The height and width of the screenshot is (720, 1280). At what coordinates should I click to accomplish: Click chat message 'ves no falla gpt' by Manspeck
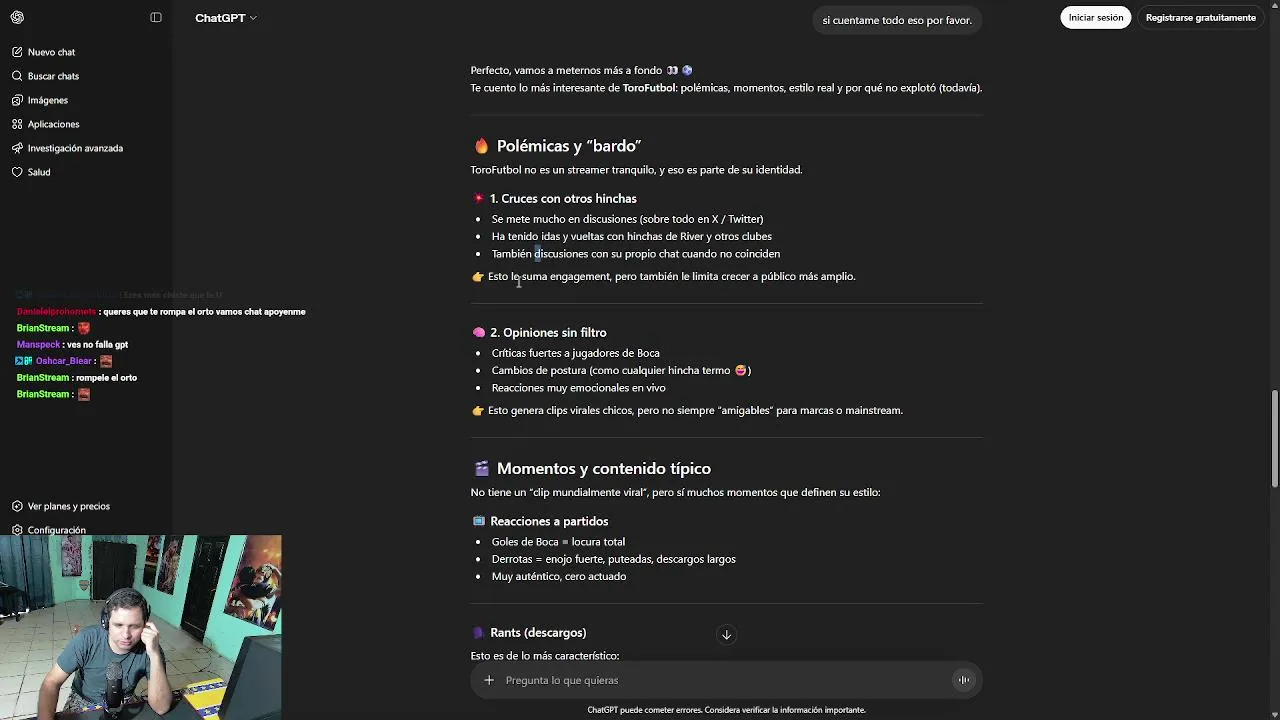(x=97, y=345)
